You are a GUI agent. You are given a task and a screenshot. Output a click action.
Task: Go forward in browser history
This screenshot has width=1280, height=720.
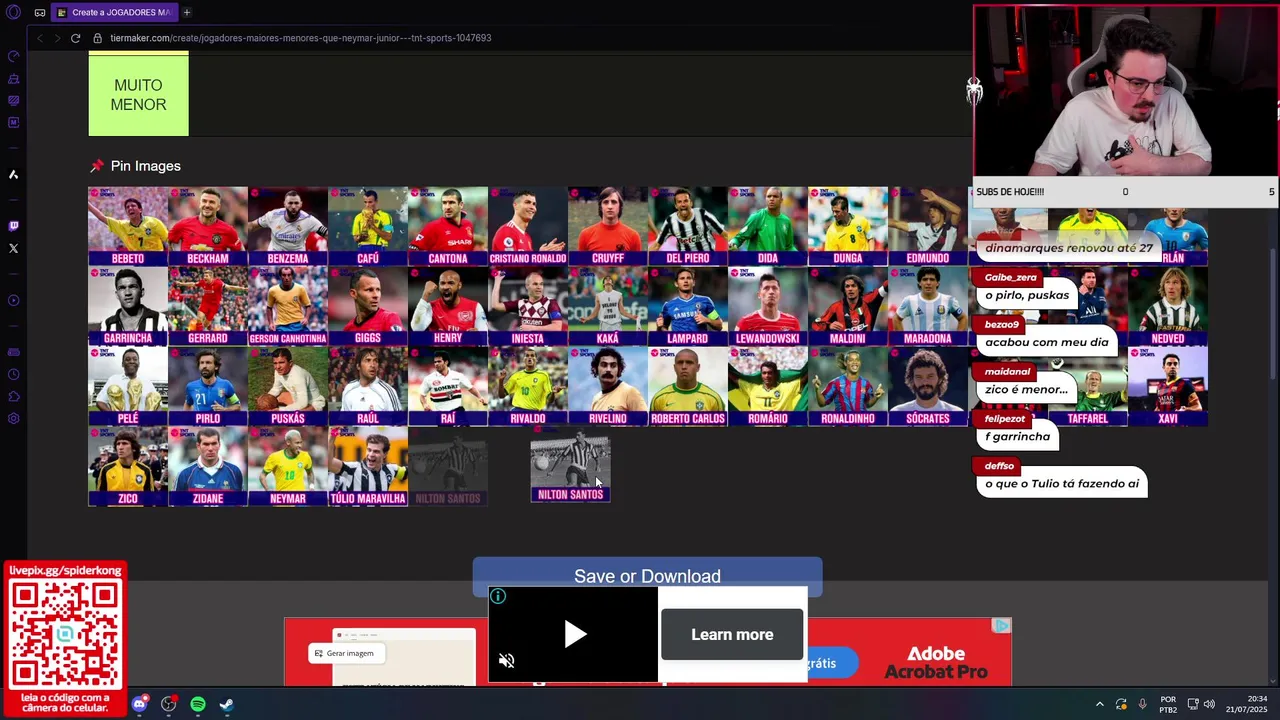point(57,38)
